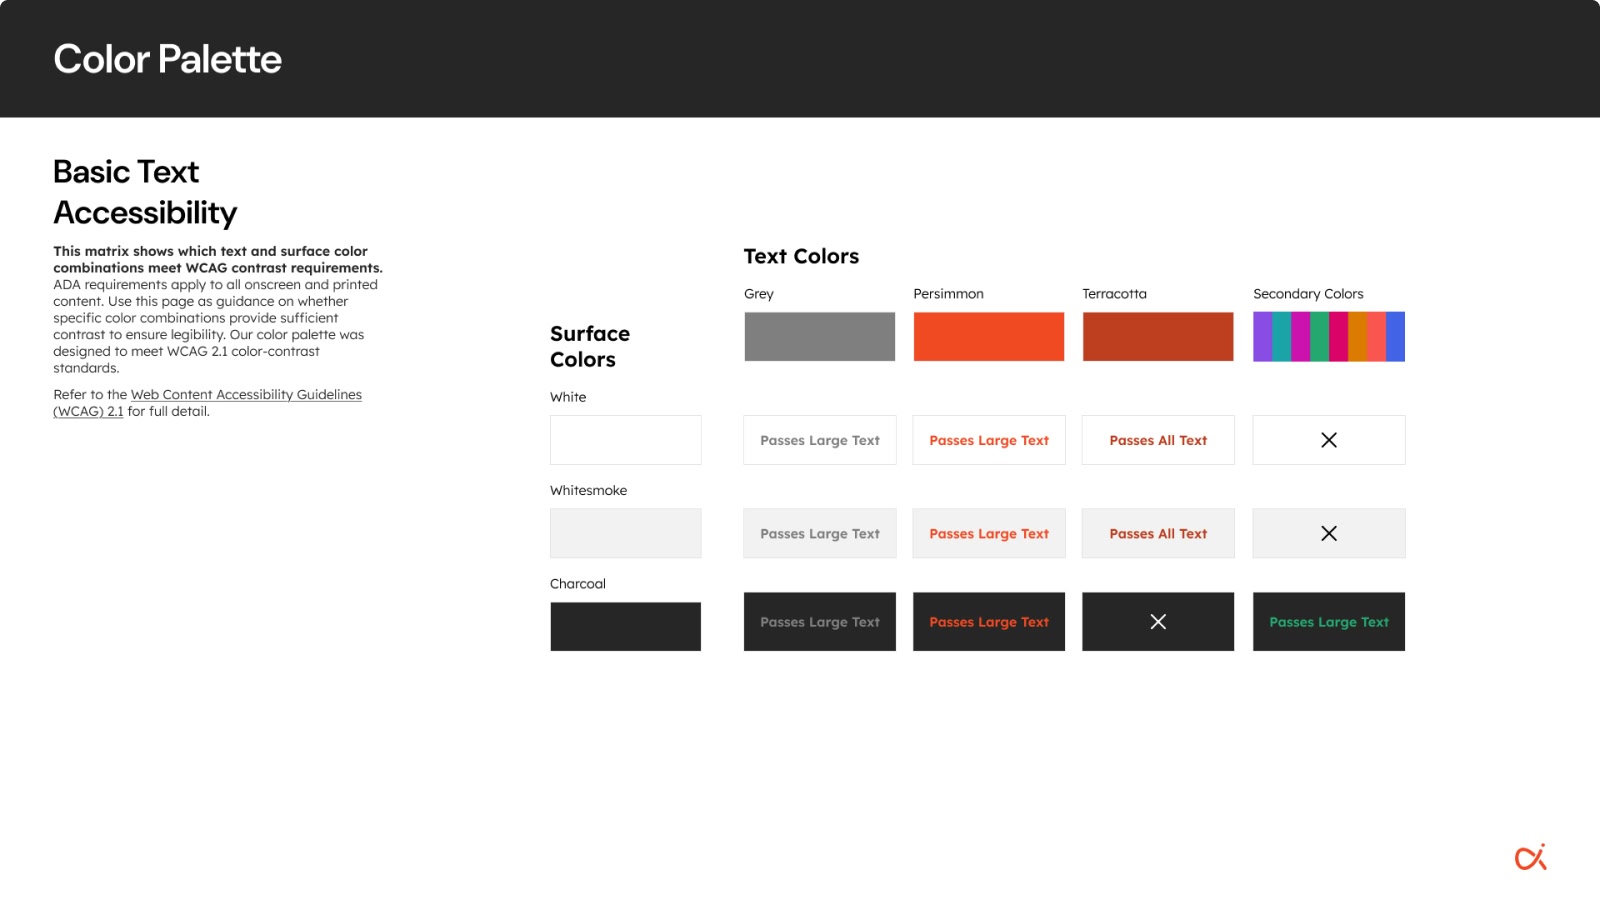Click the 'White' row label
Image resolution: width=1600 pixels, height=900 pixels.
coord(568,397)
